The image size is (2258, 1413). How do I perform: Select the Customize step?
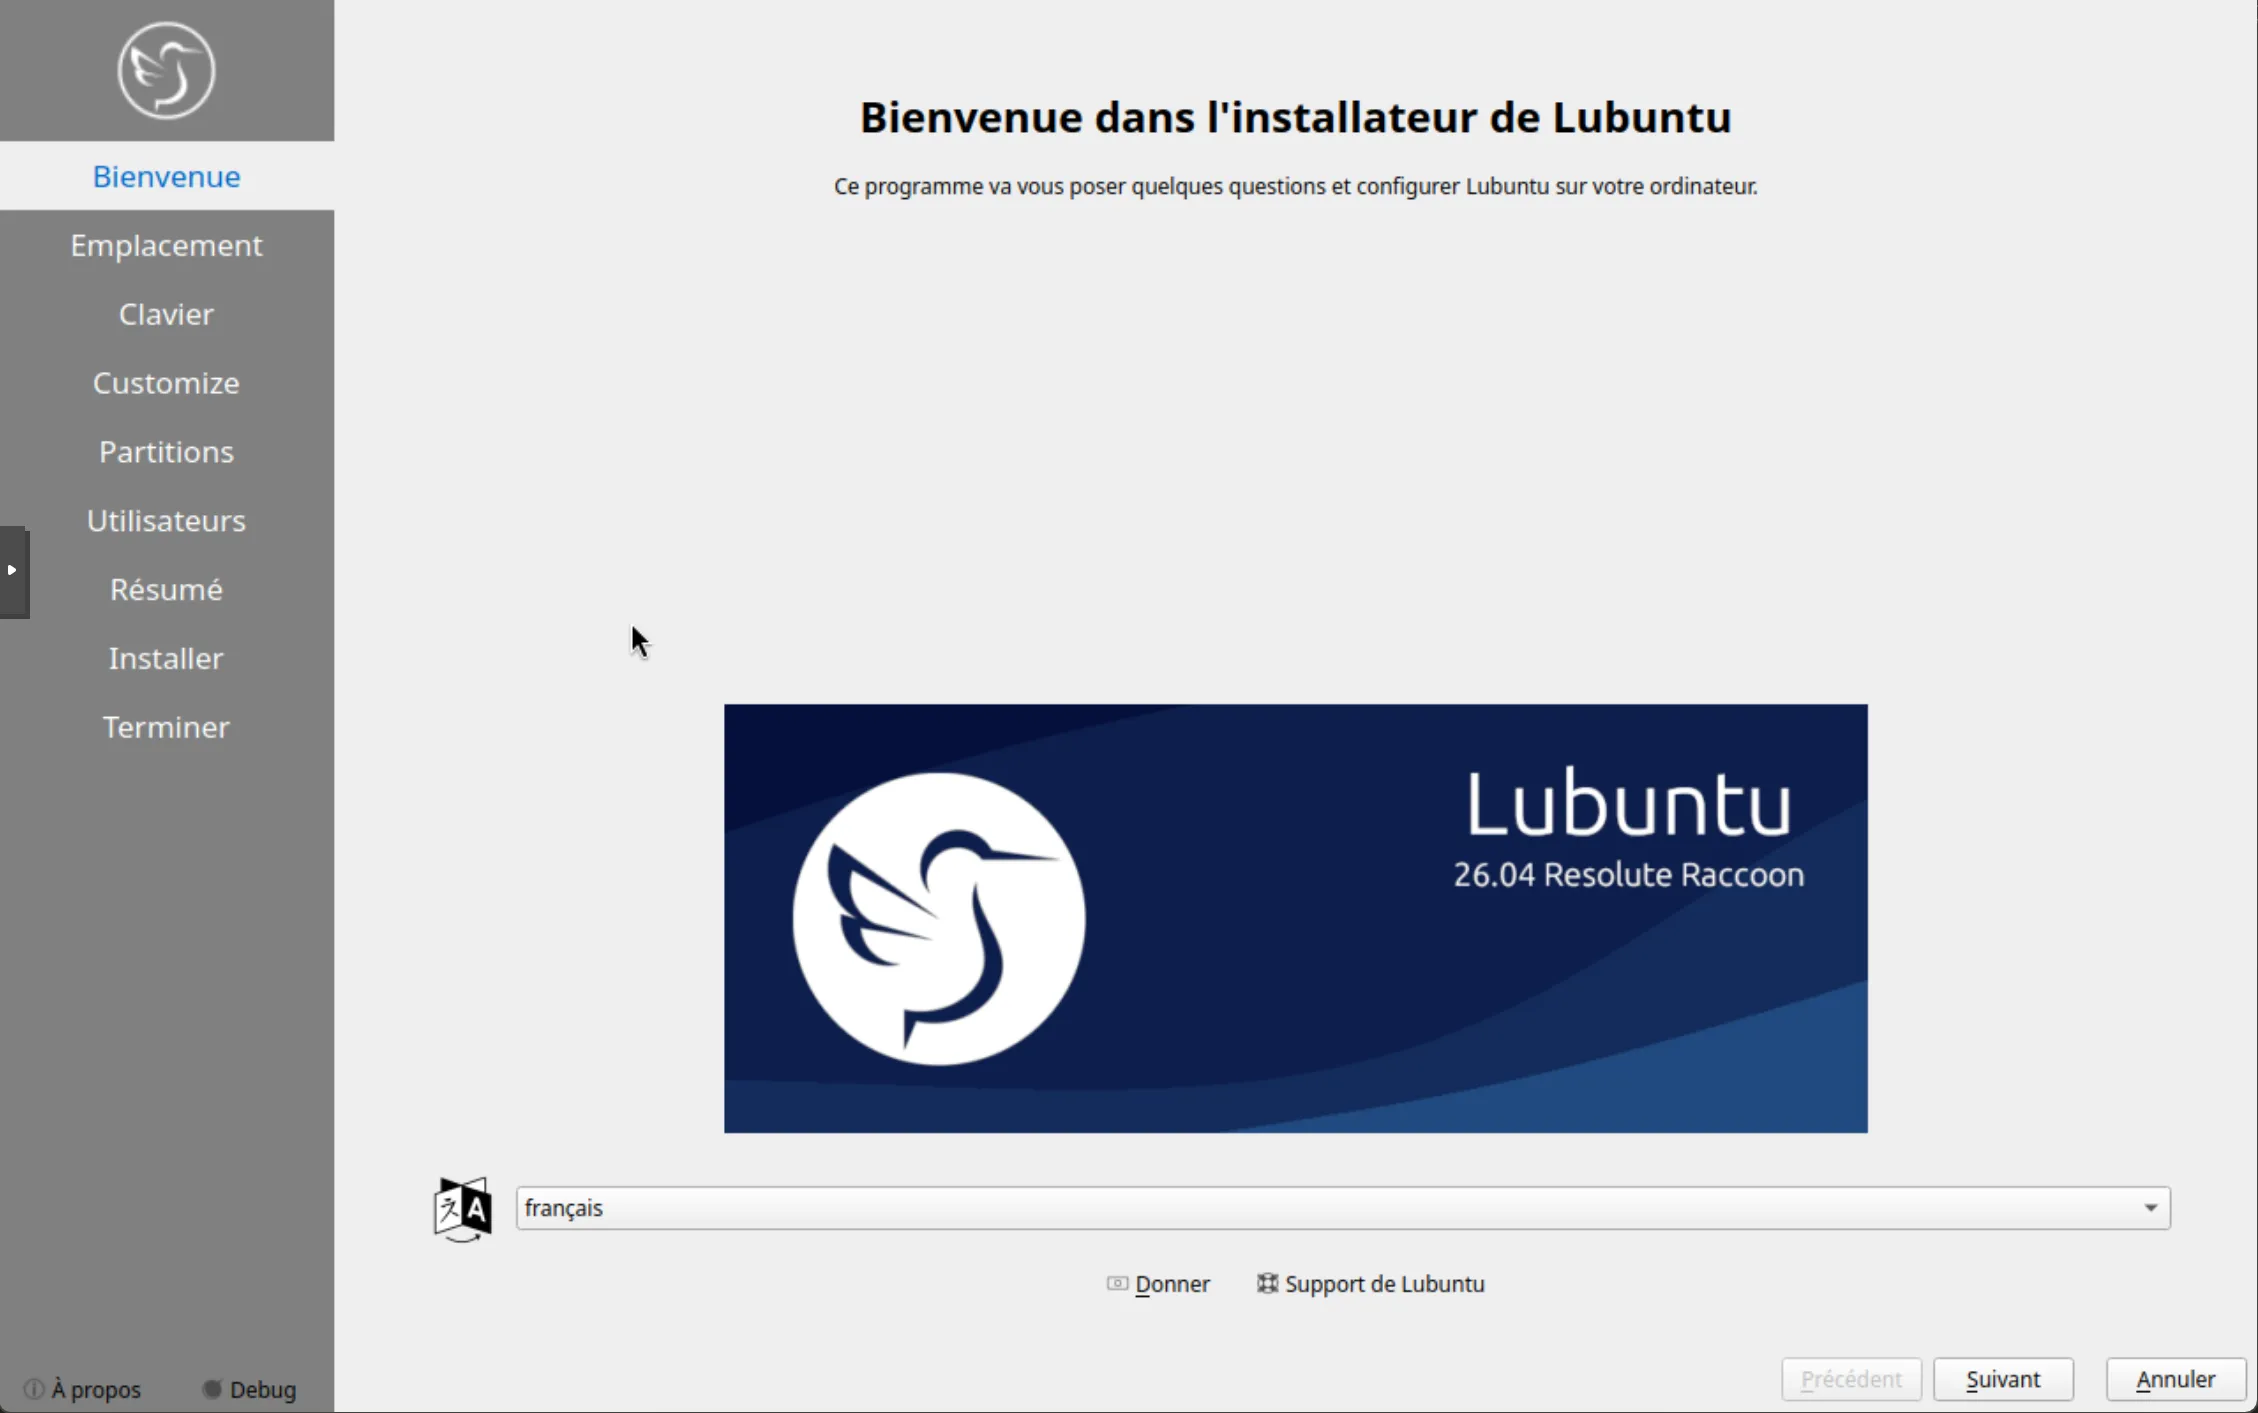pos(167,383)
